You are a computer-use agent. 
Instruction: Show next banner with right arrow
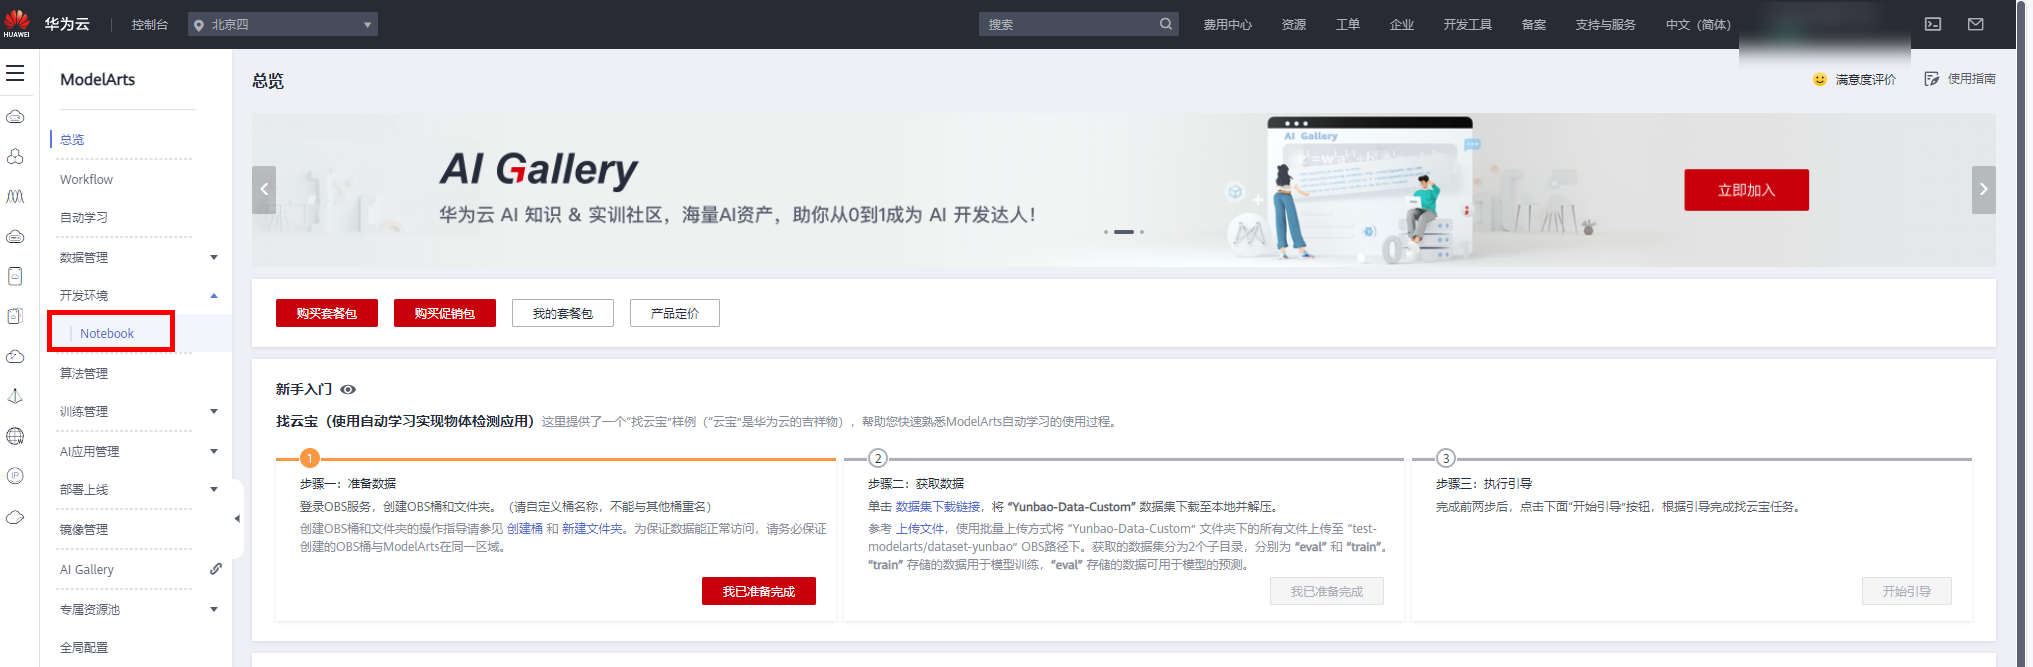1983,189
